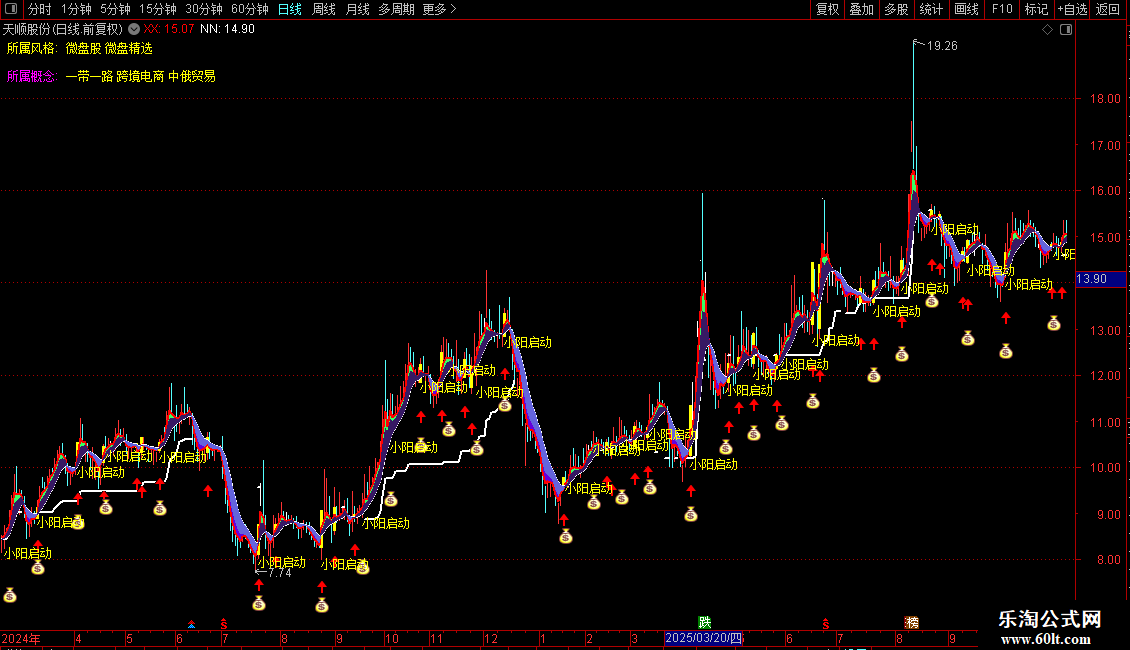The height and width of the screenshot is (650, 1130).
Task: Click the 返回 back button
Action: [x=1108, y=9]
